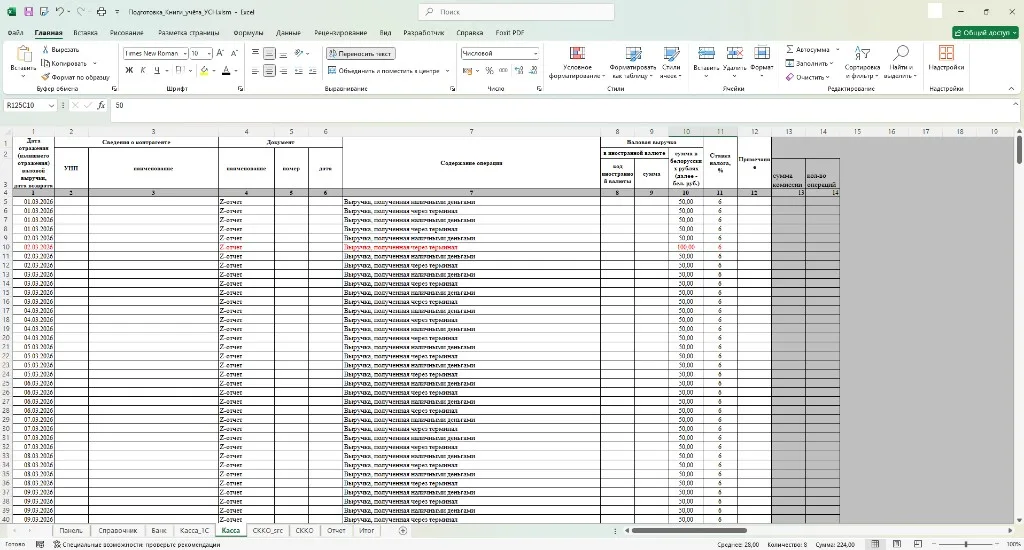Click Merge and Center (Объединить и поместить в центре)

click(383, 71)
